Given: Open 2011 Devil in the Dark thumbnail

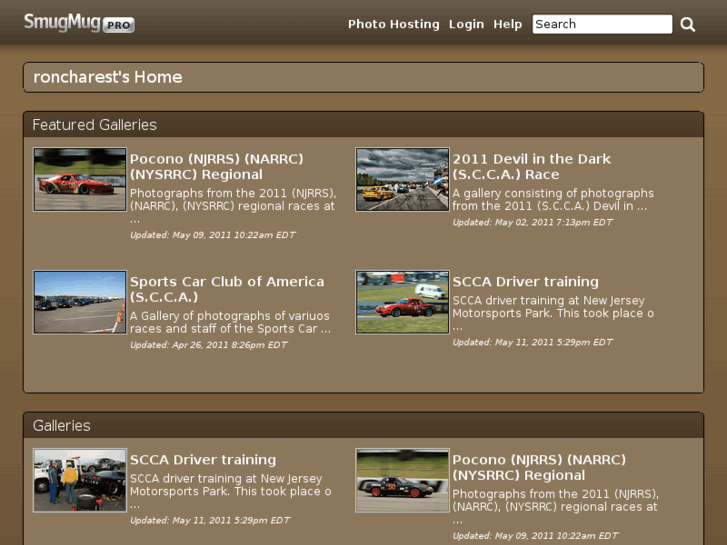Looking at the screenshot, I should click(x=402, y=180).
